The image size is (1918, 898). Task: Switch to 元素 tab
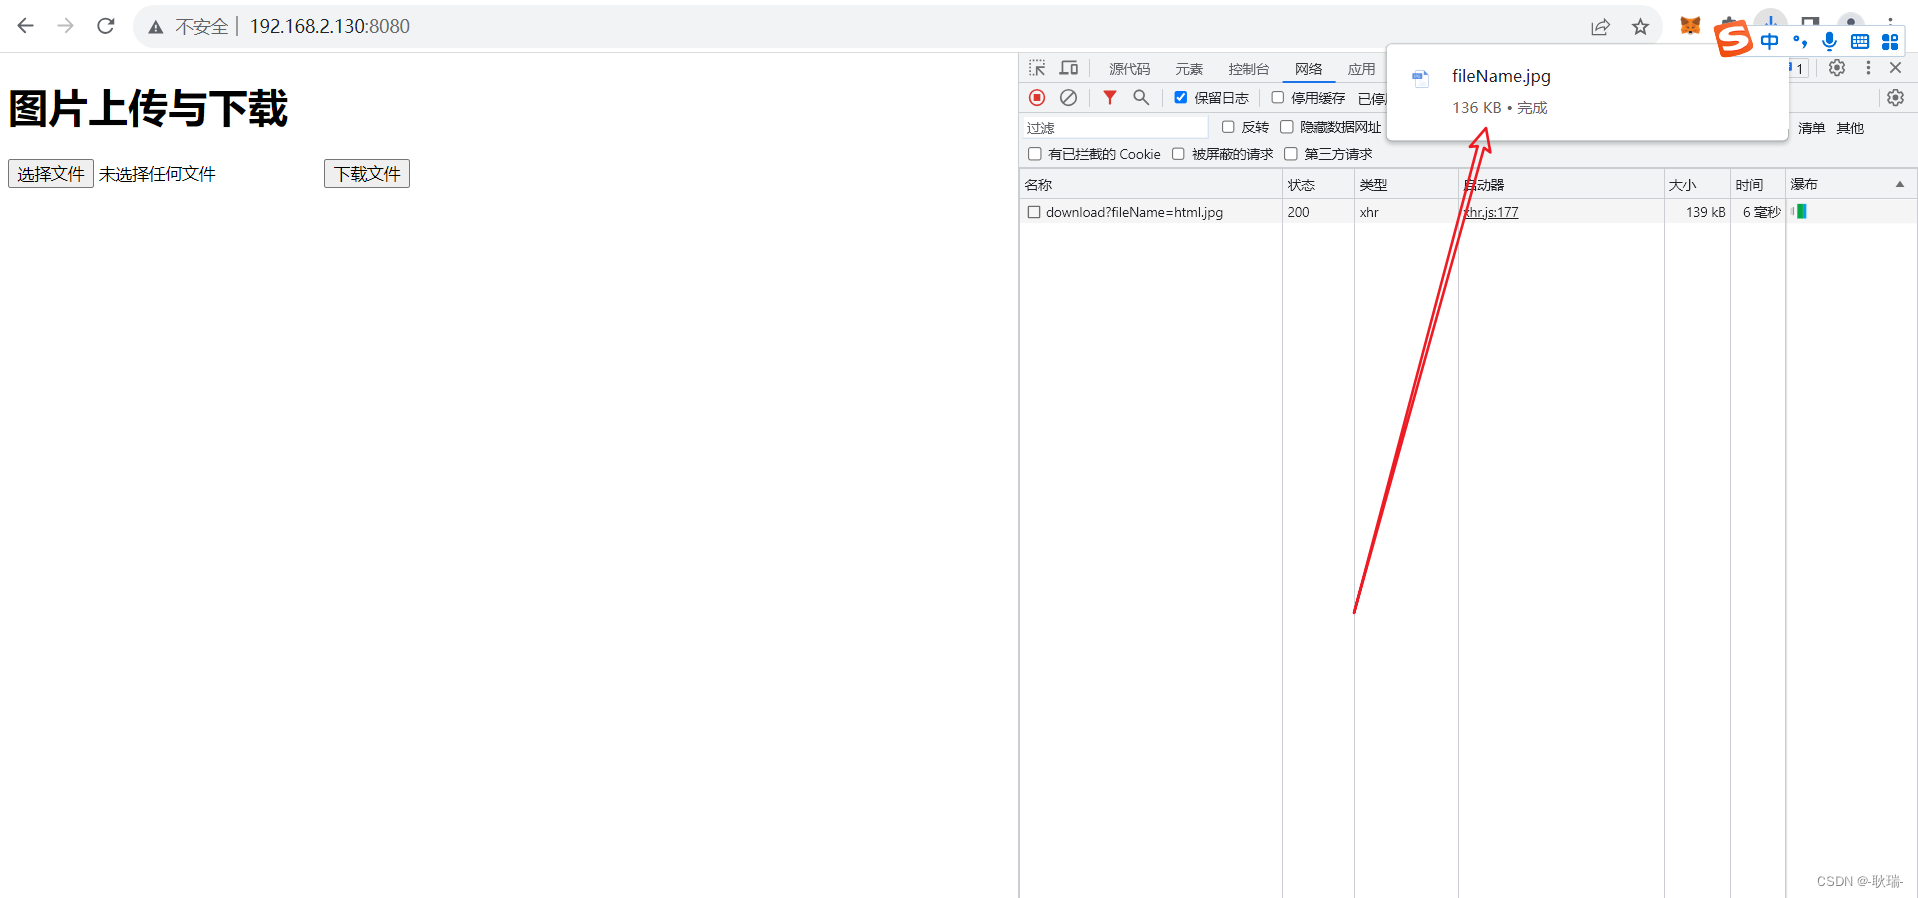[1189, 69]
